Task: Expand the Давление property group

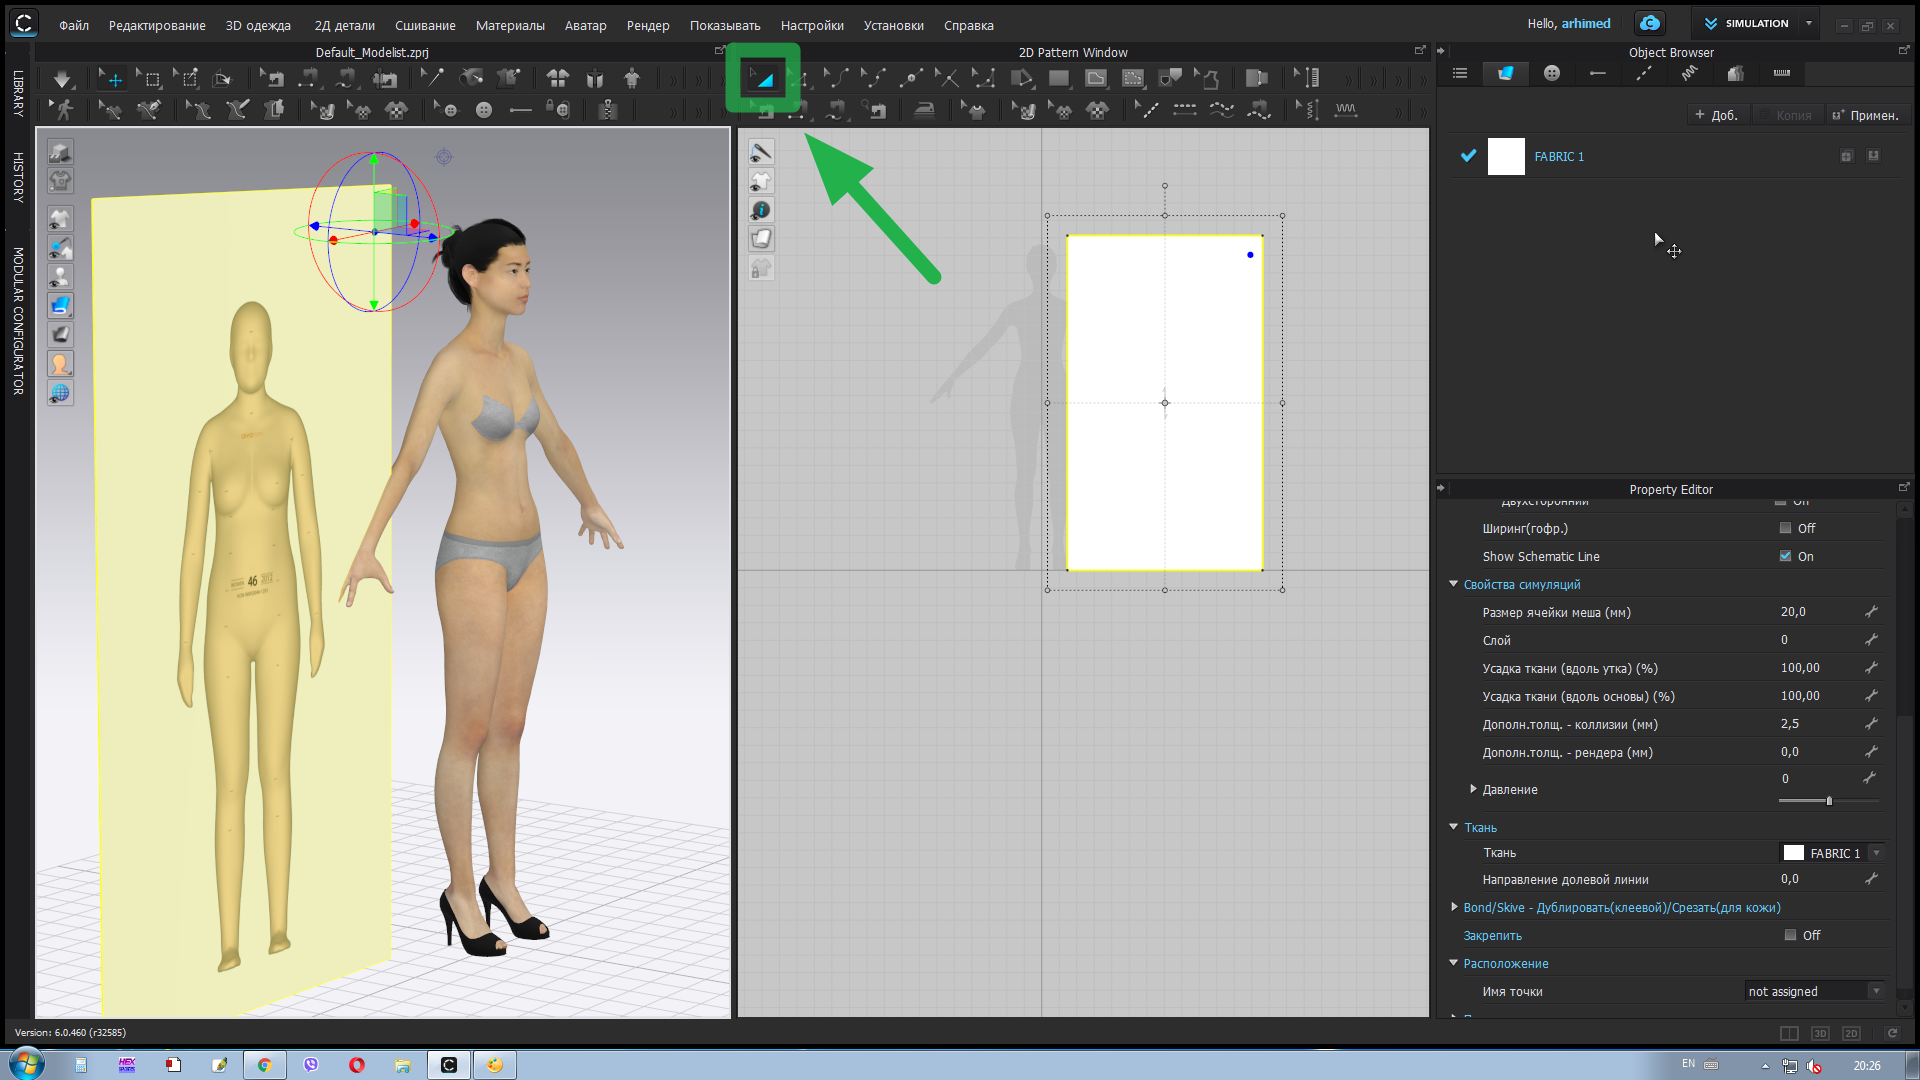Action: [x=1473, y=789]
